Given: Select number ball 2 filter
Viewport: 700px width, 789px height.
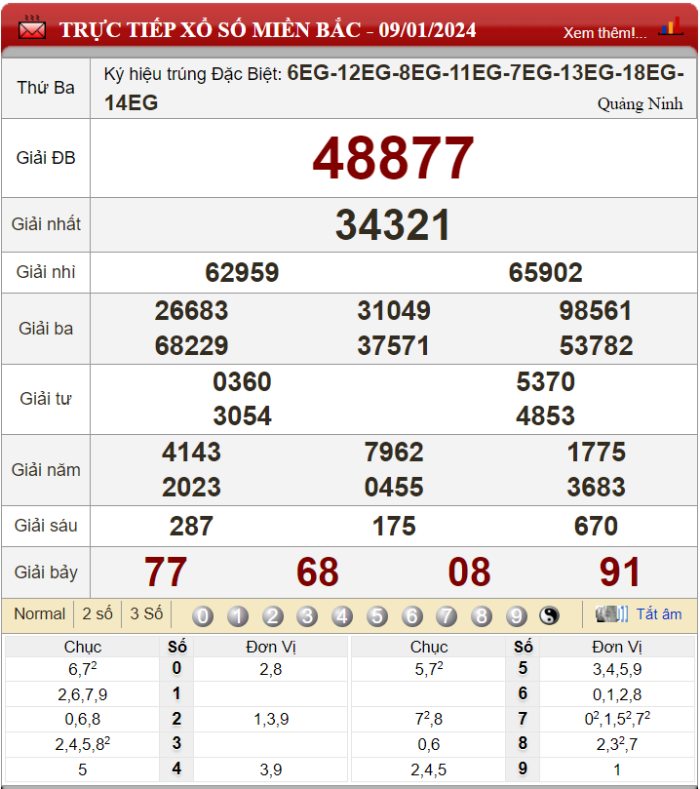Looking at the screenshot, I should point(273,616).
